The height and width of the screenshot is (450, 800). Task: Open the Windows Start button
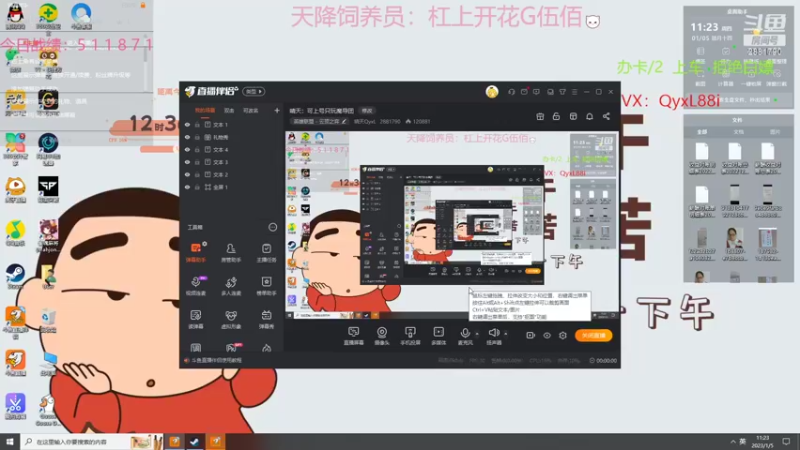(x=10, y=441)
